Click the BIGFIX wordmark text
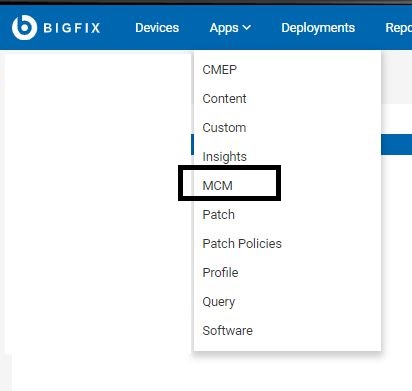Screen dimensions: 412x391 point(72,28)
